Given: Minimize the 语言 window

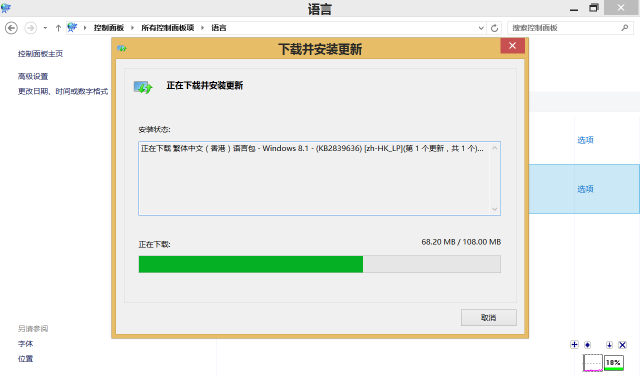Looking at the screenshot, I should click(574, 8).
